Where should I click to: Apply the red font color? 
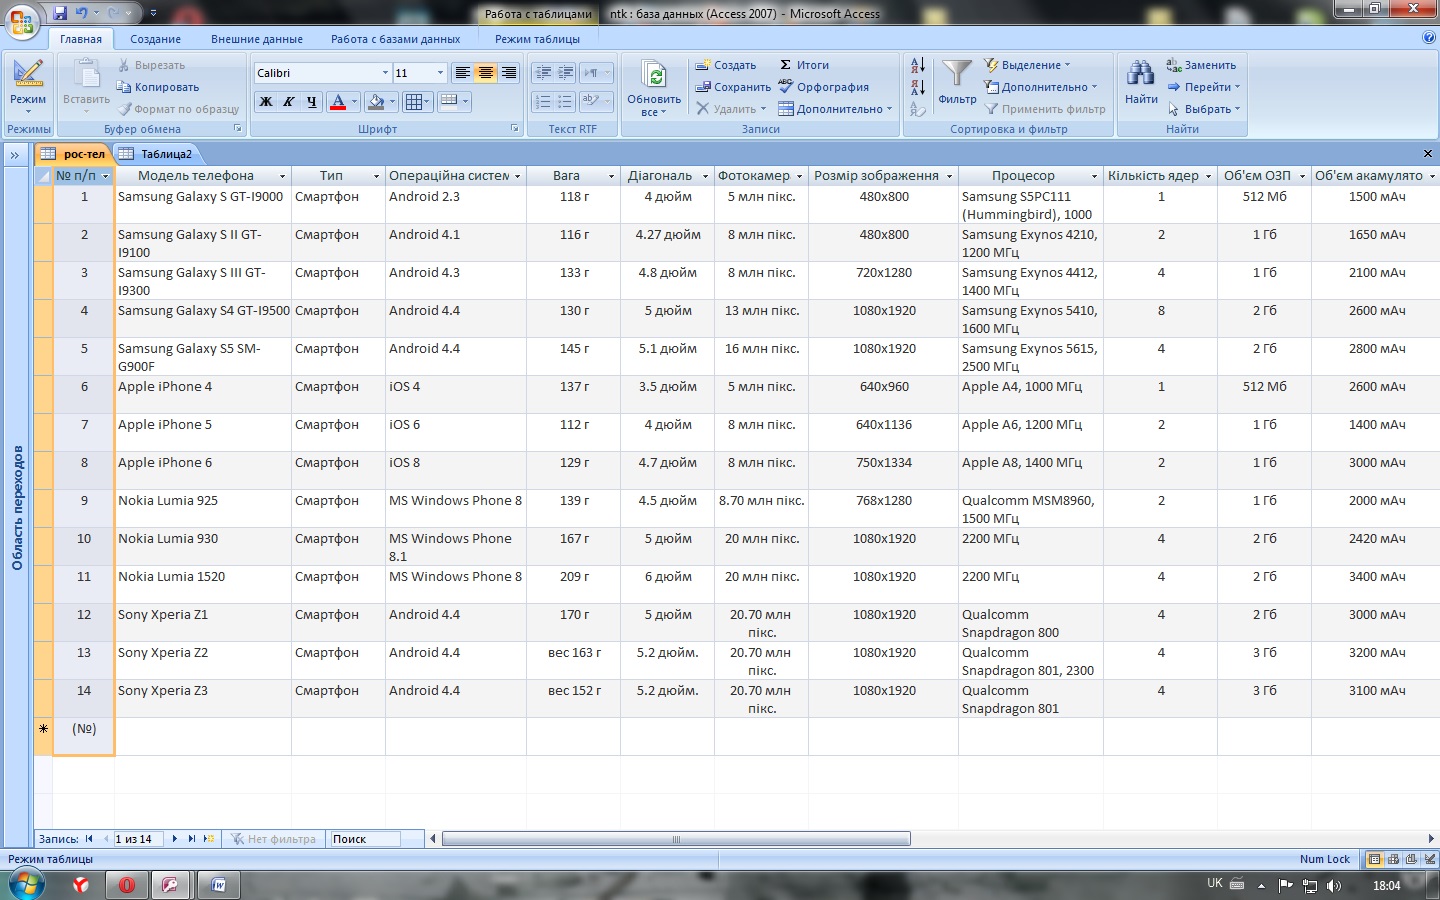tap(338, 102)
